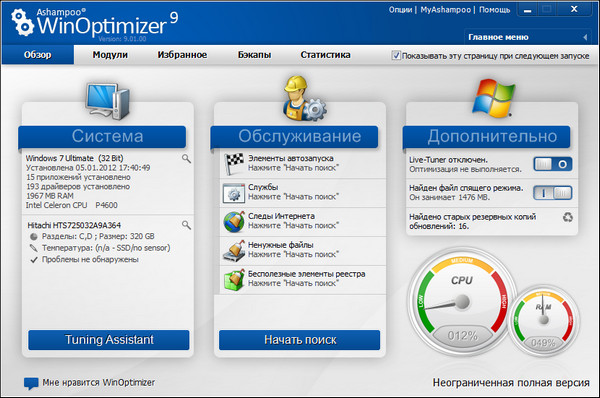This screenshot has height=398, width=600.
Task: Switch to the Модули tab
Action: [110, 55]
